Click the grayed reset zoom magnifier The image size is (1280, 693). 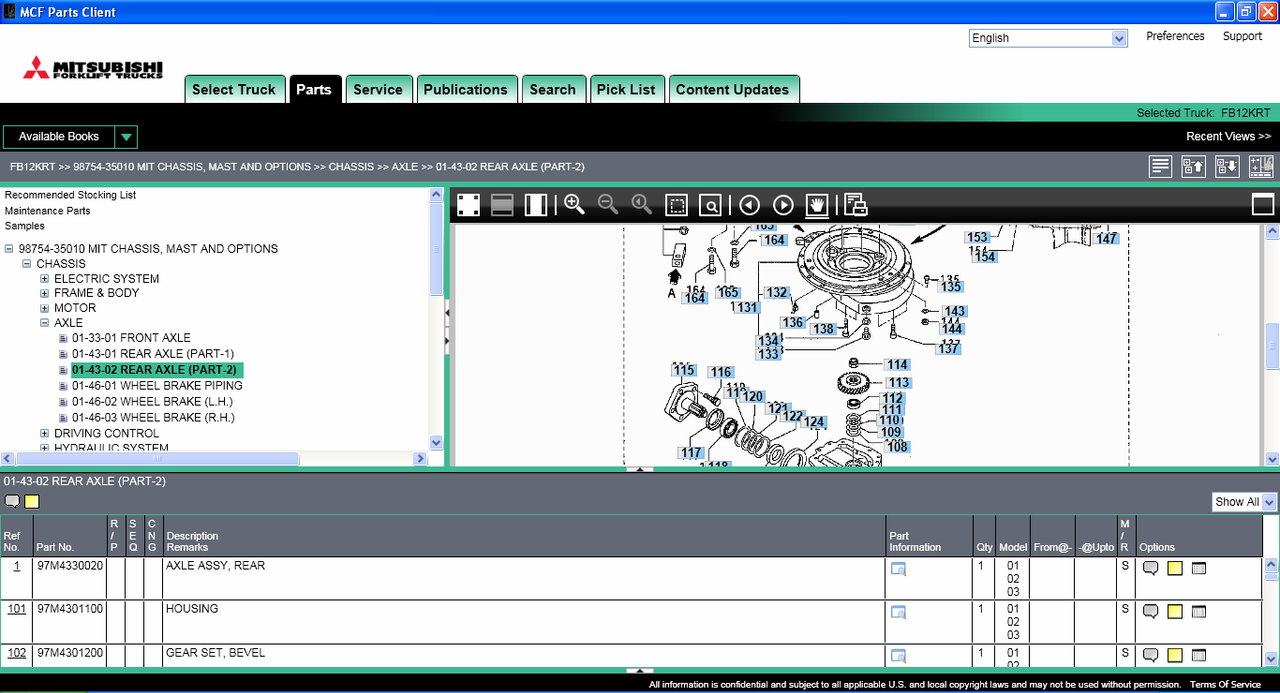641,205
